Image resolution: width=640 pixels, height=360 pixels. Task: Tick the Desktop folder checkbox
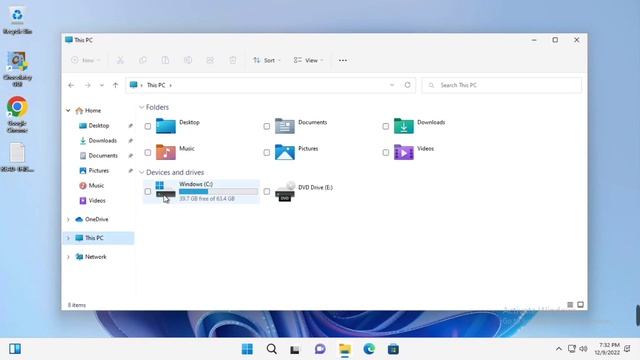[148, 127]
